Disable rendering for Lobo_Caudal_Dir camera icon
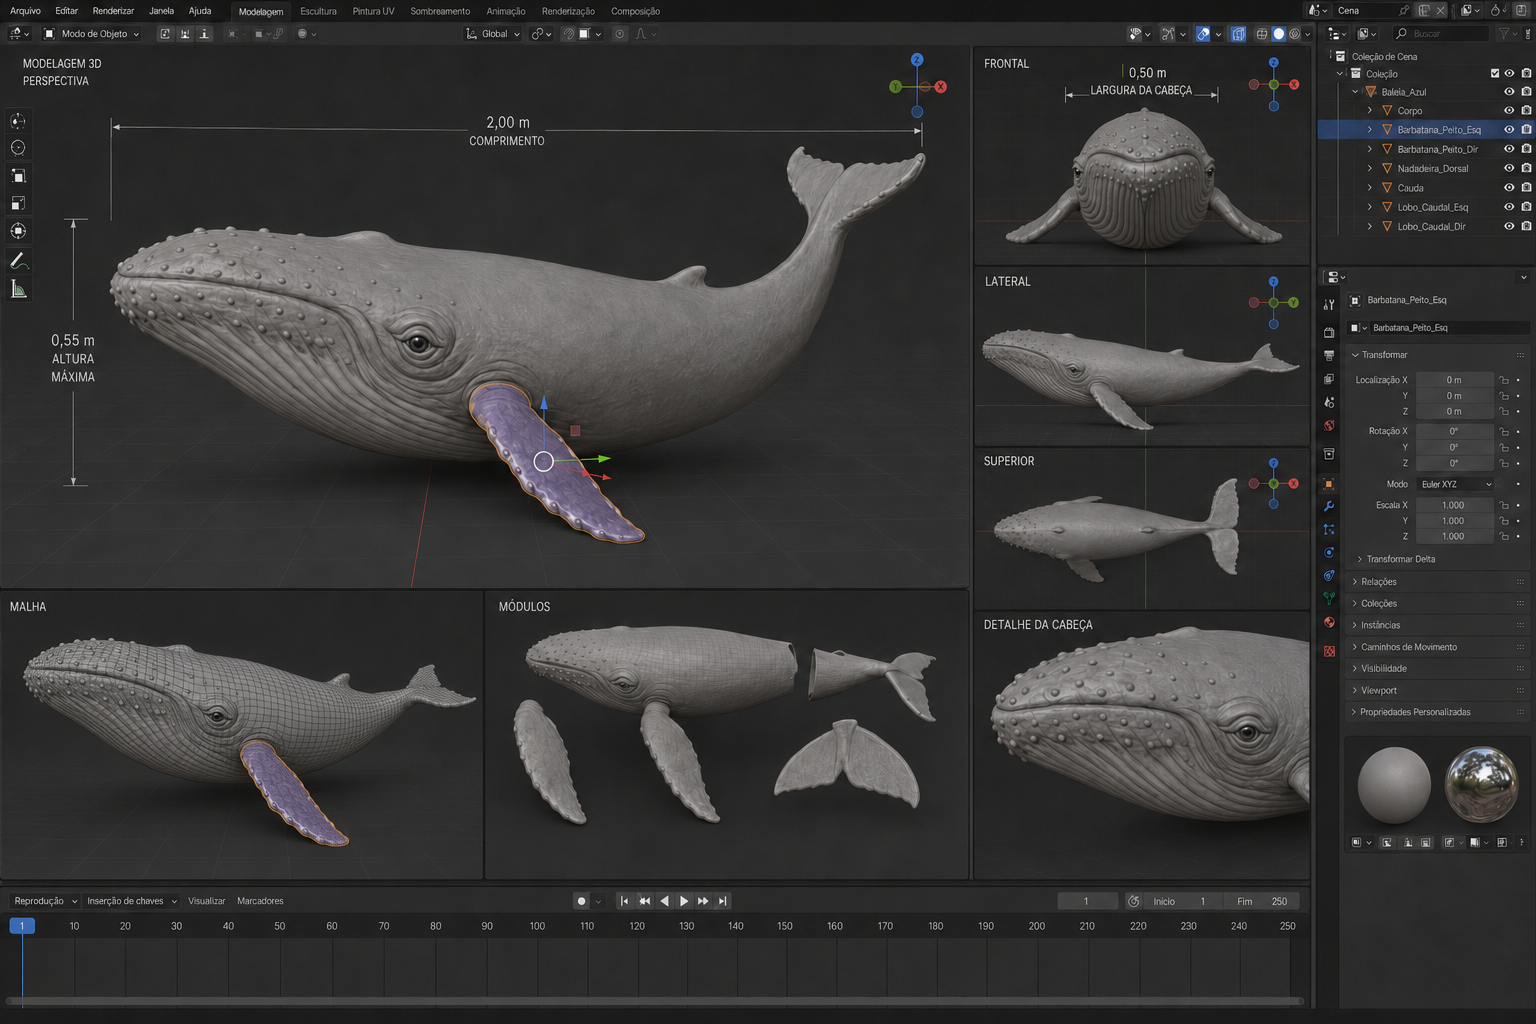The image size is (1536, 1024). [1526, 227]
